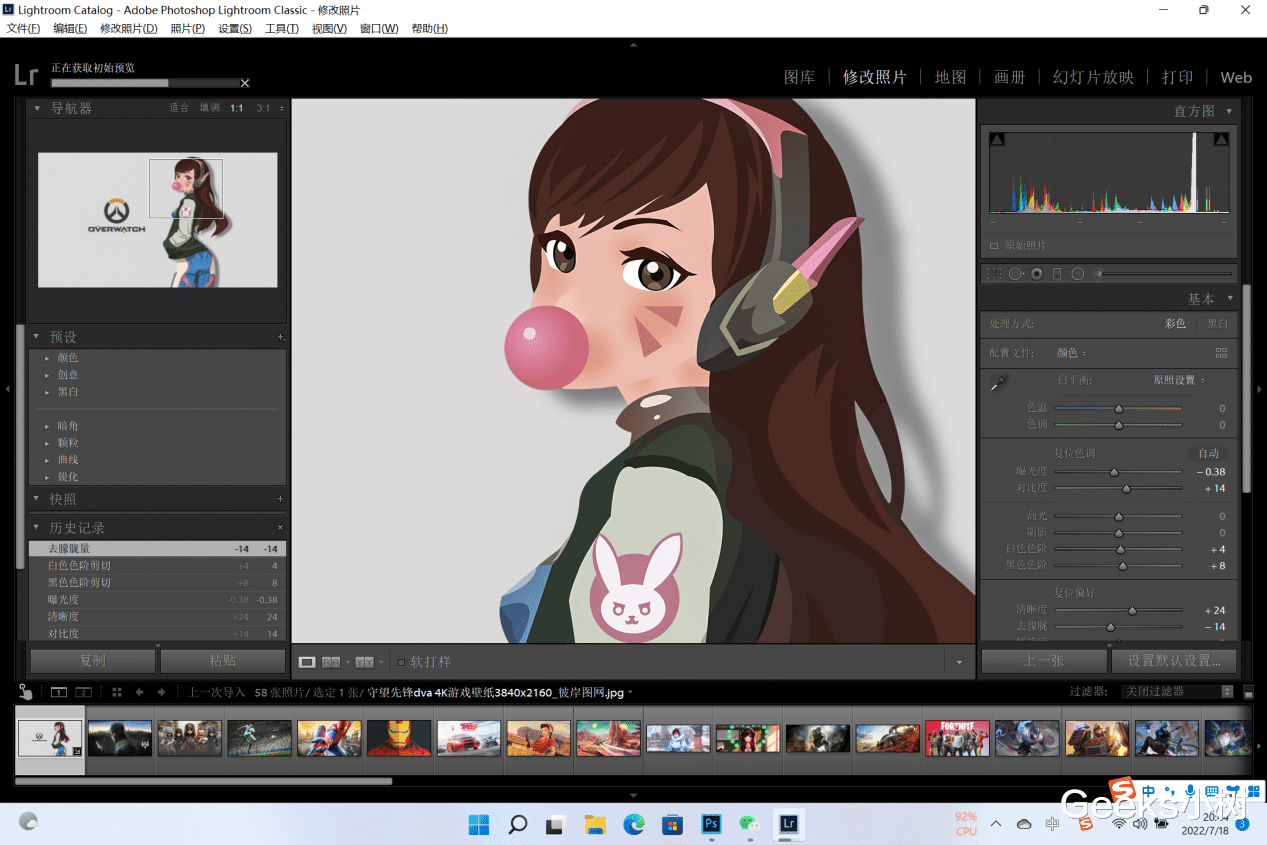Screen dimensions: 1267x845
Task: Select the red eye correction tool
Action: click(x=1037, y=273)
